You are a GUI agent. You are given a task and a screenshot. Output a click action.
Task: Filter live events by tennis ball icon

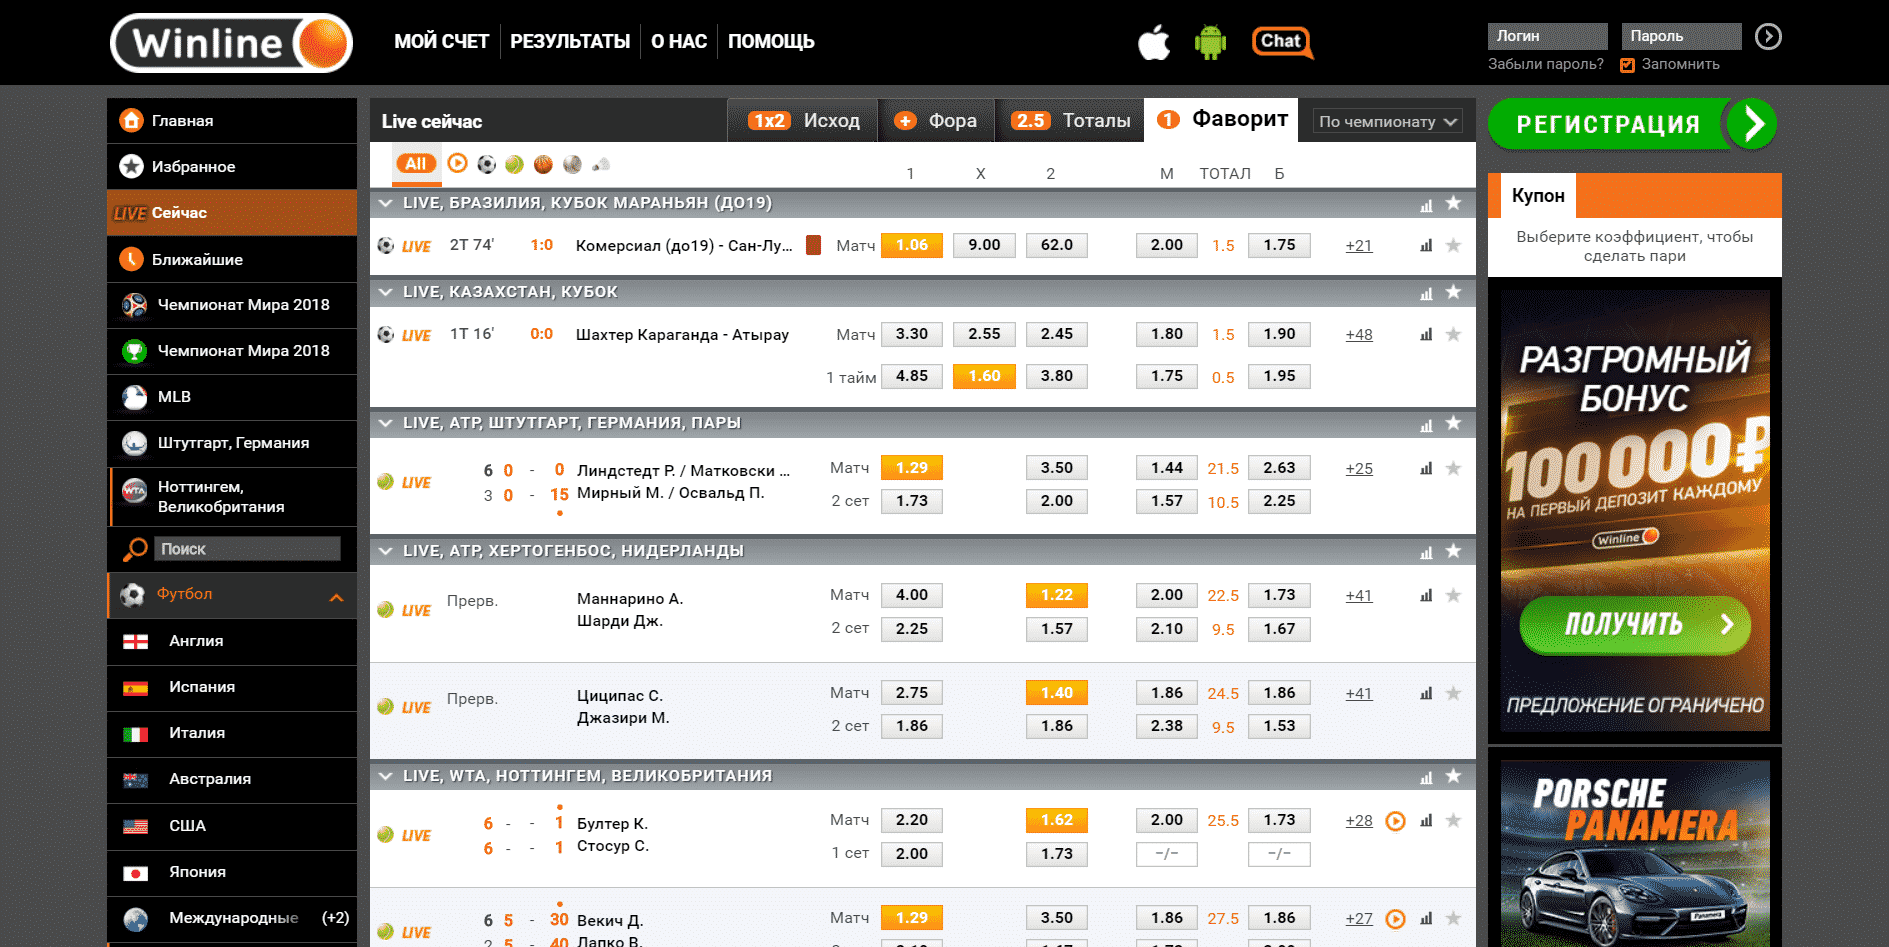click(x=514, y=164)
